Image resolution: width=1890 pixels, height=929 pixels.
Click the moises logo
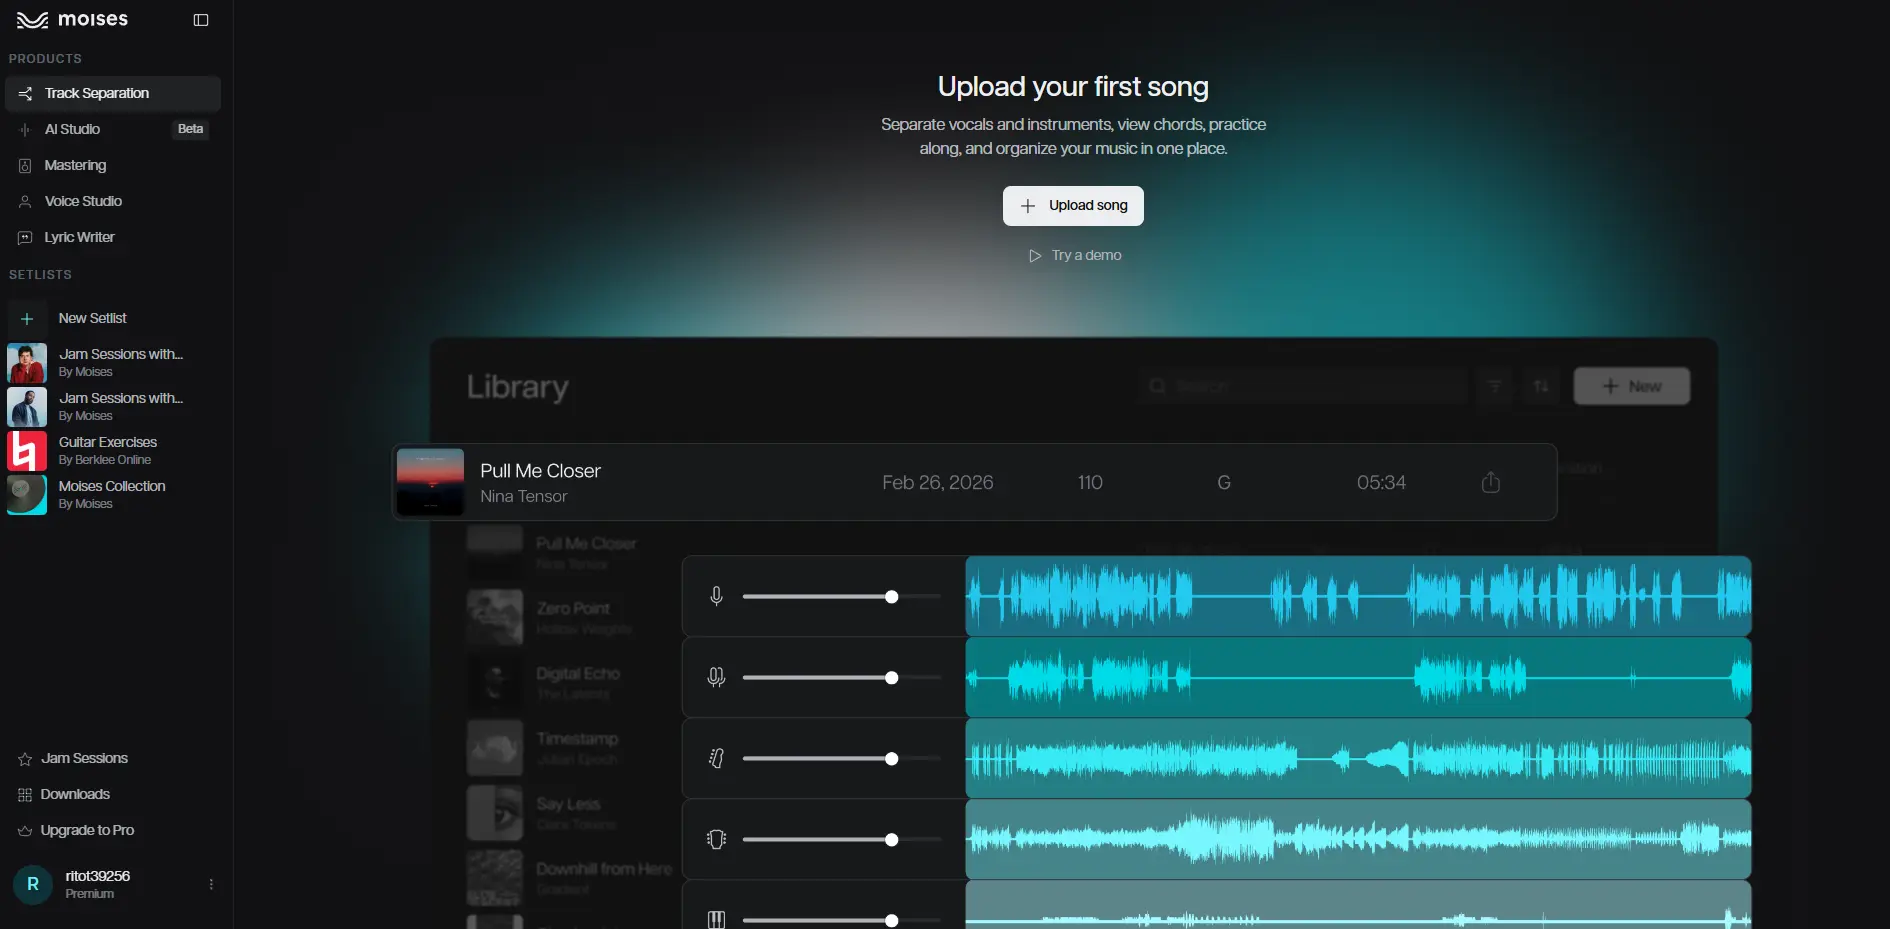tap(73, 20)
